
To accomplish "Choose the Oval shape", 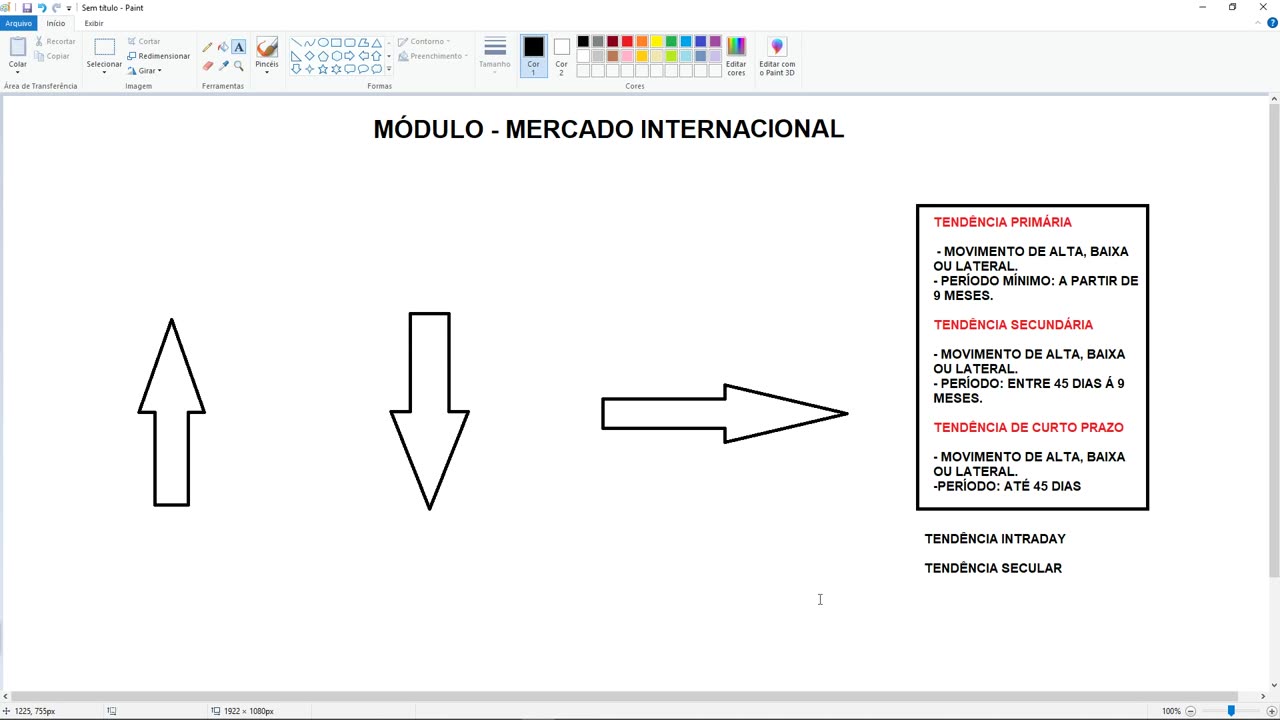I will (x=323, y=43).
